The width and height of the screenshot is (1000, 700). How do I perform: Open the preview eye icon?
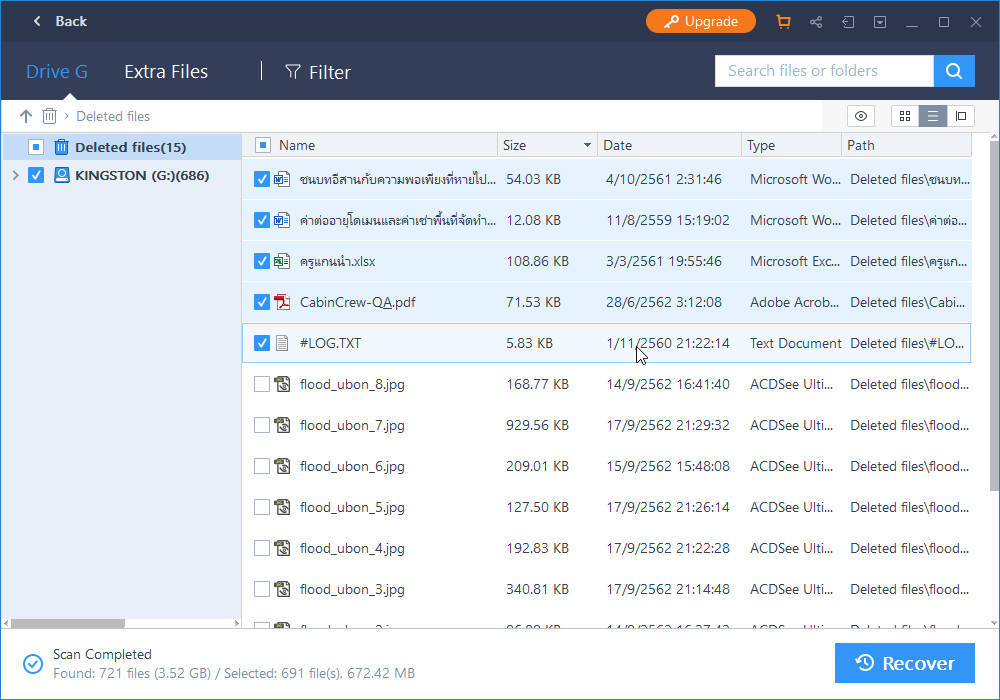click(x=861, y=116)
